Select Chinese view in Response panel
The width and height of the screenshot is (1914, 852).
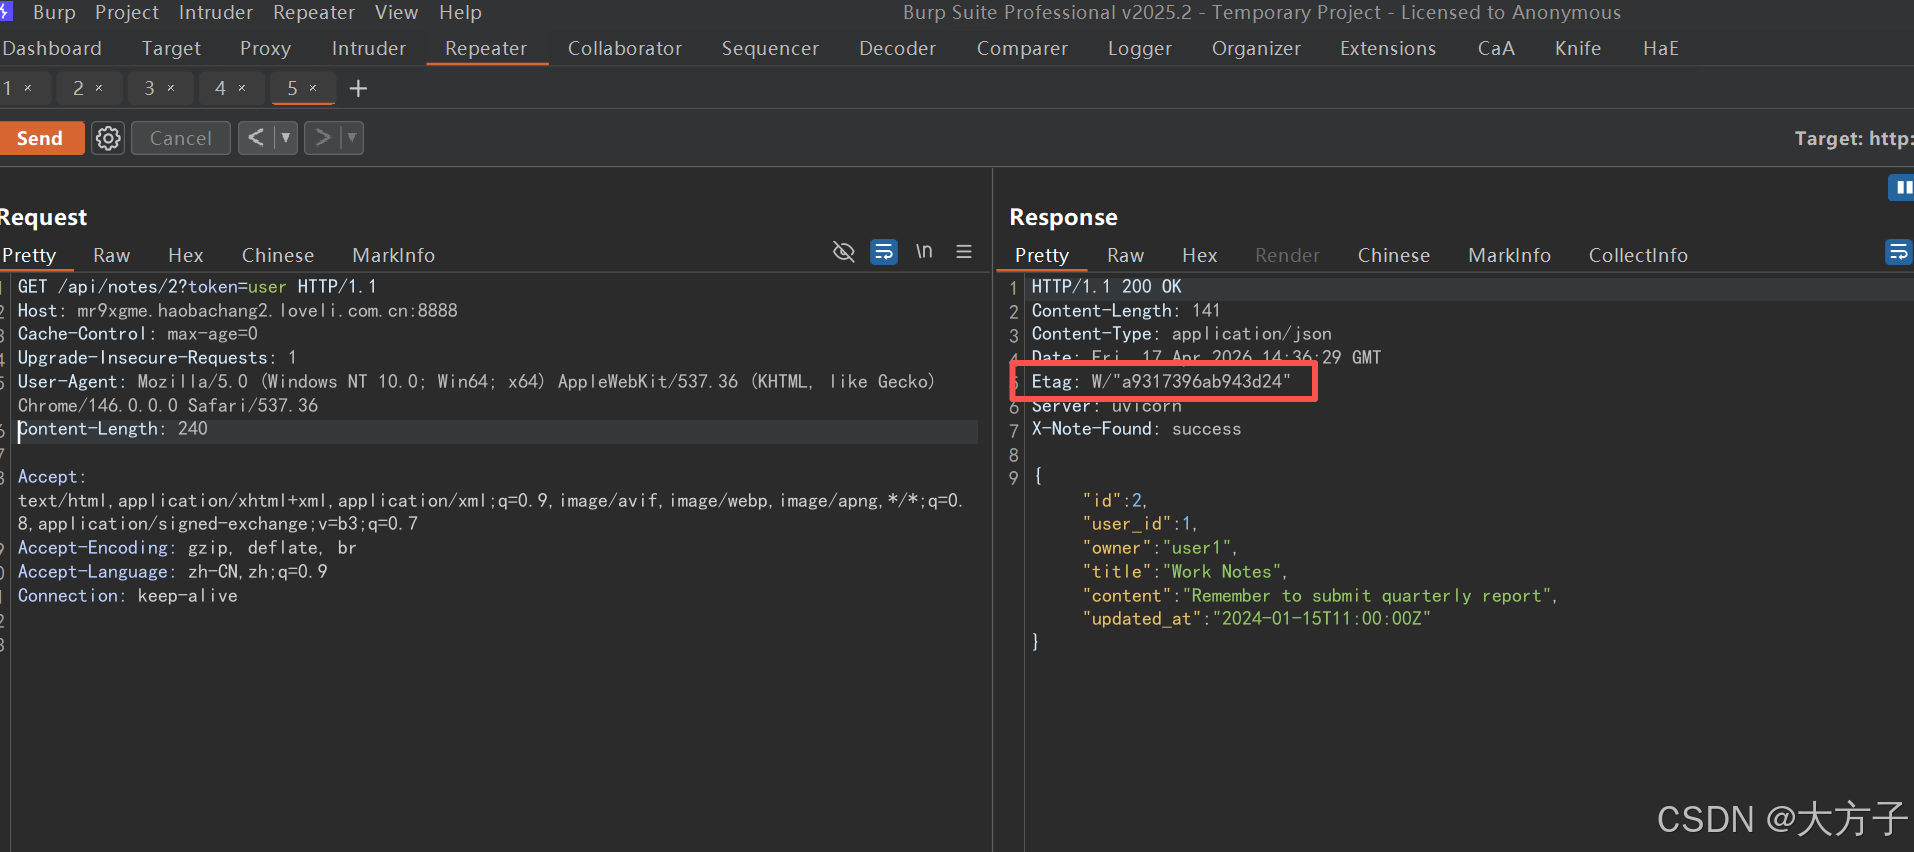click(x=1393, y=255)
